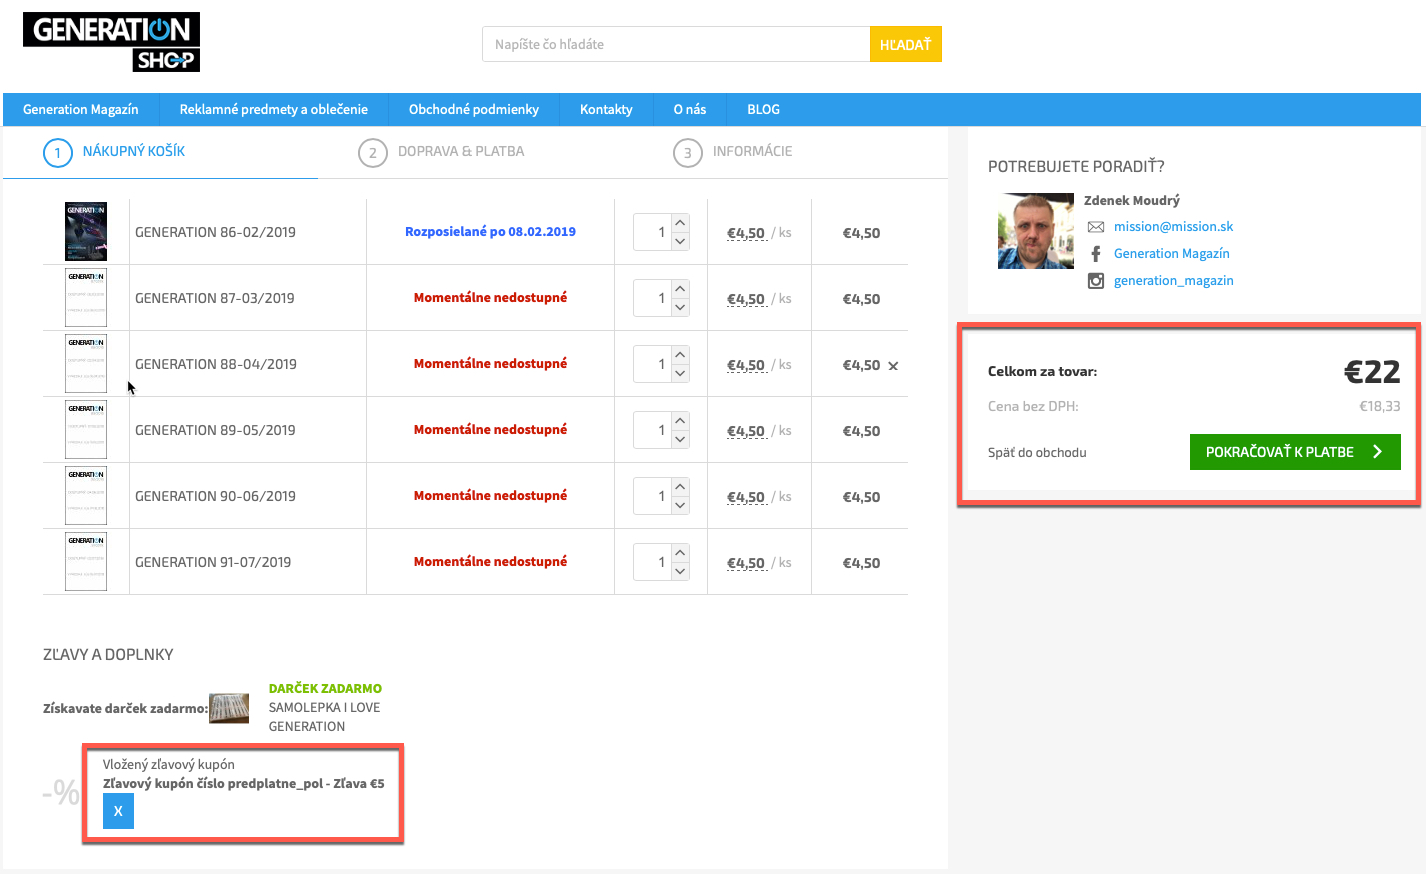Decrease quantity of GENERATION 86-02/2019
The image size is (1426, 874).
point(680,241)
